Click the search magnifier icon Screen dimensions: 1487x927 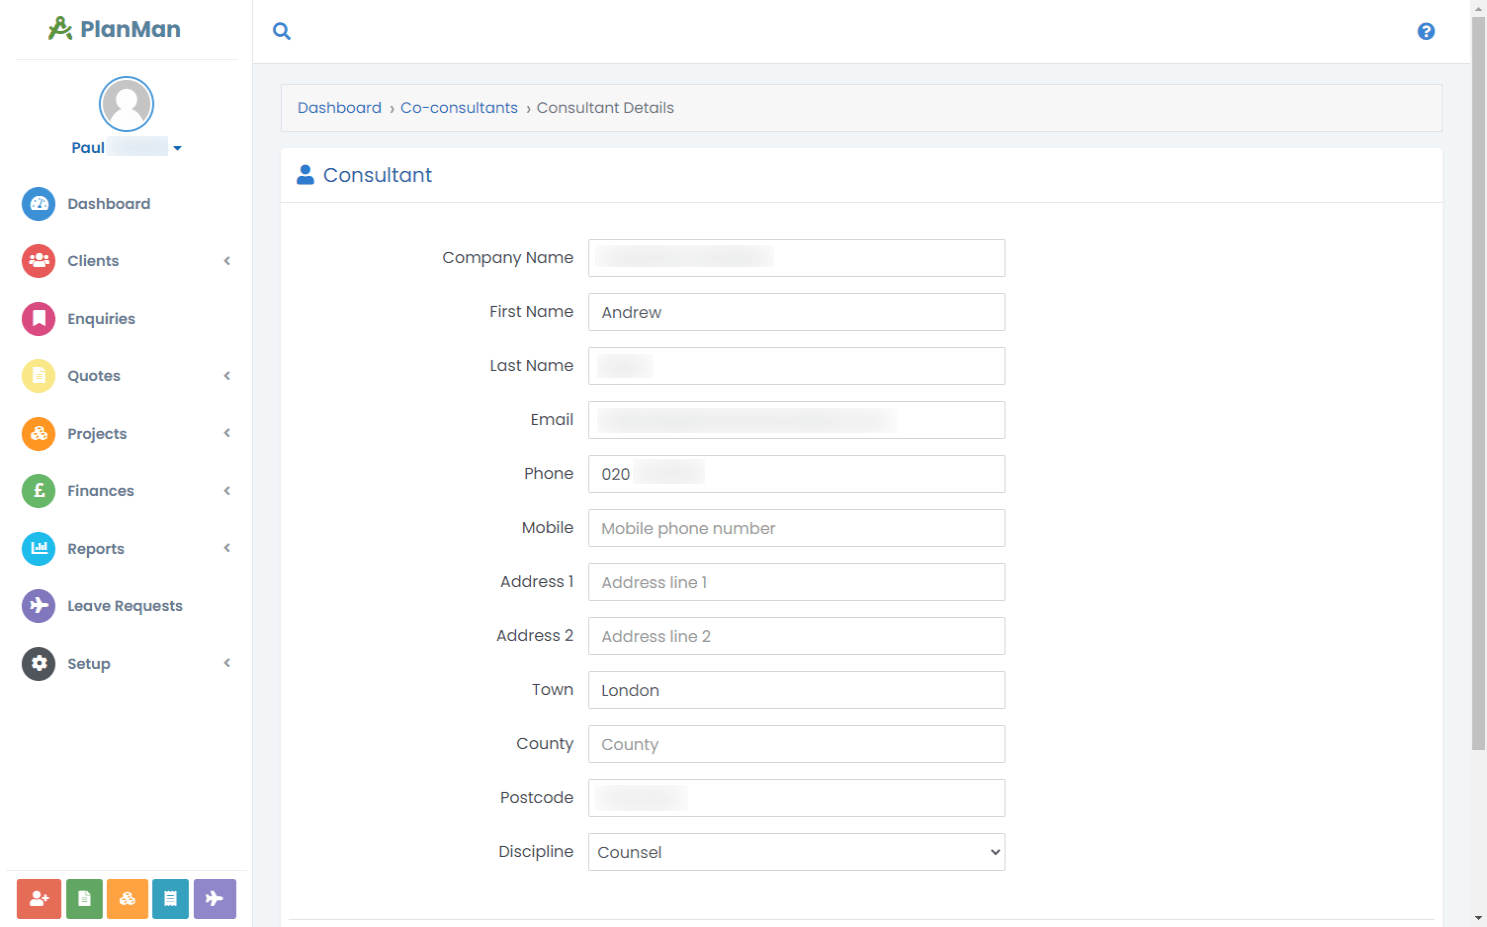point(282,31)
